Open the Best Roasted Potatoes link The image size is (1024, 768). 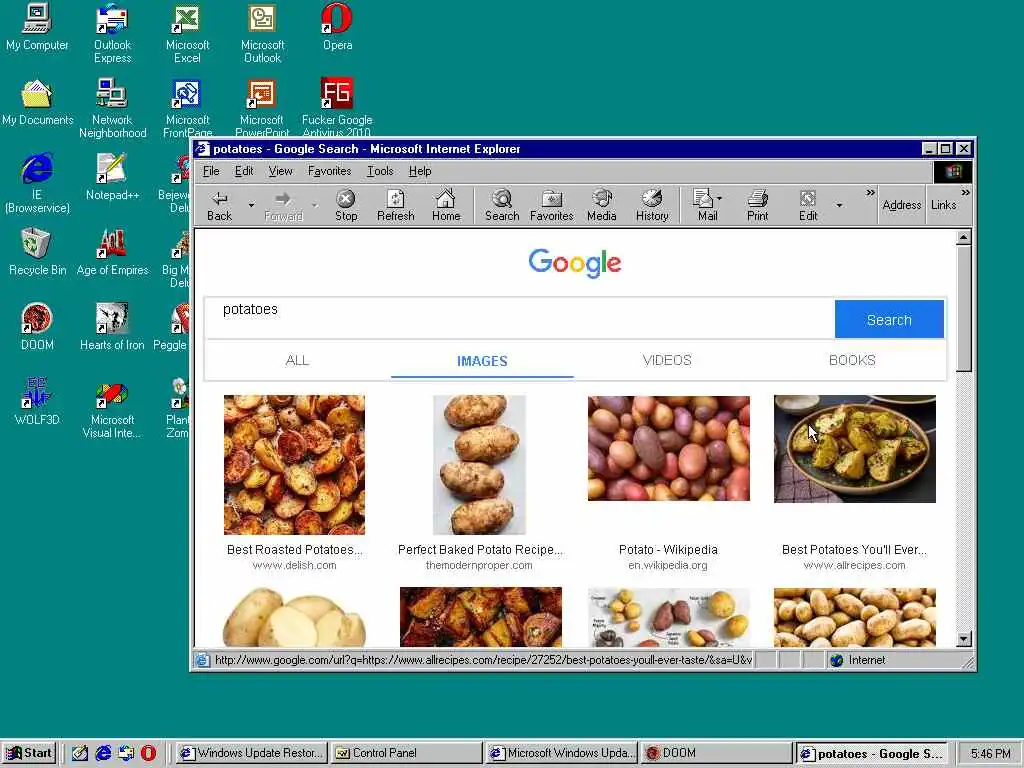(295, 550)
